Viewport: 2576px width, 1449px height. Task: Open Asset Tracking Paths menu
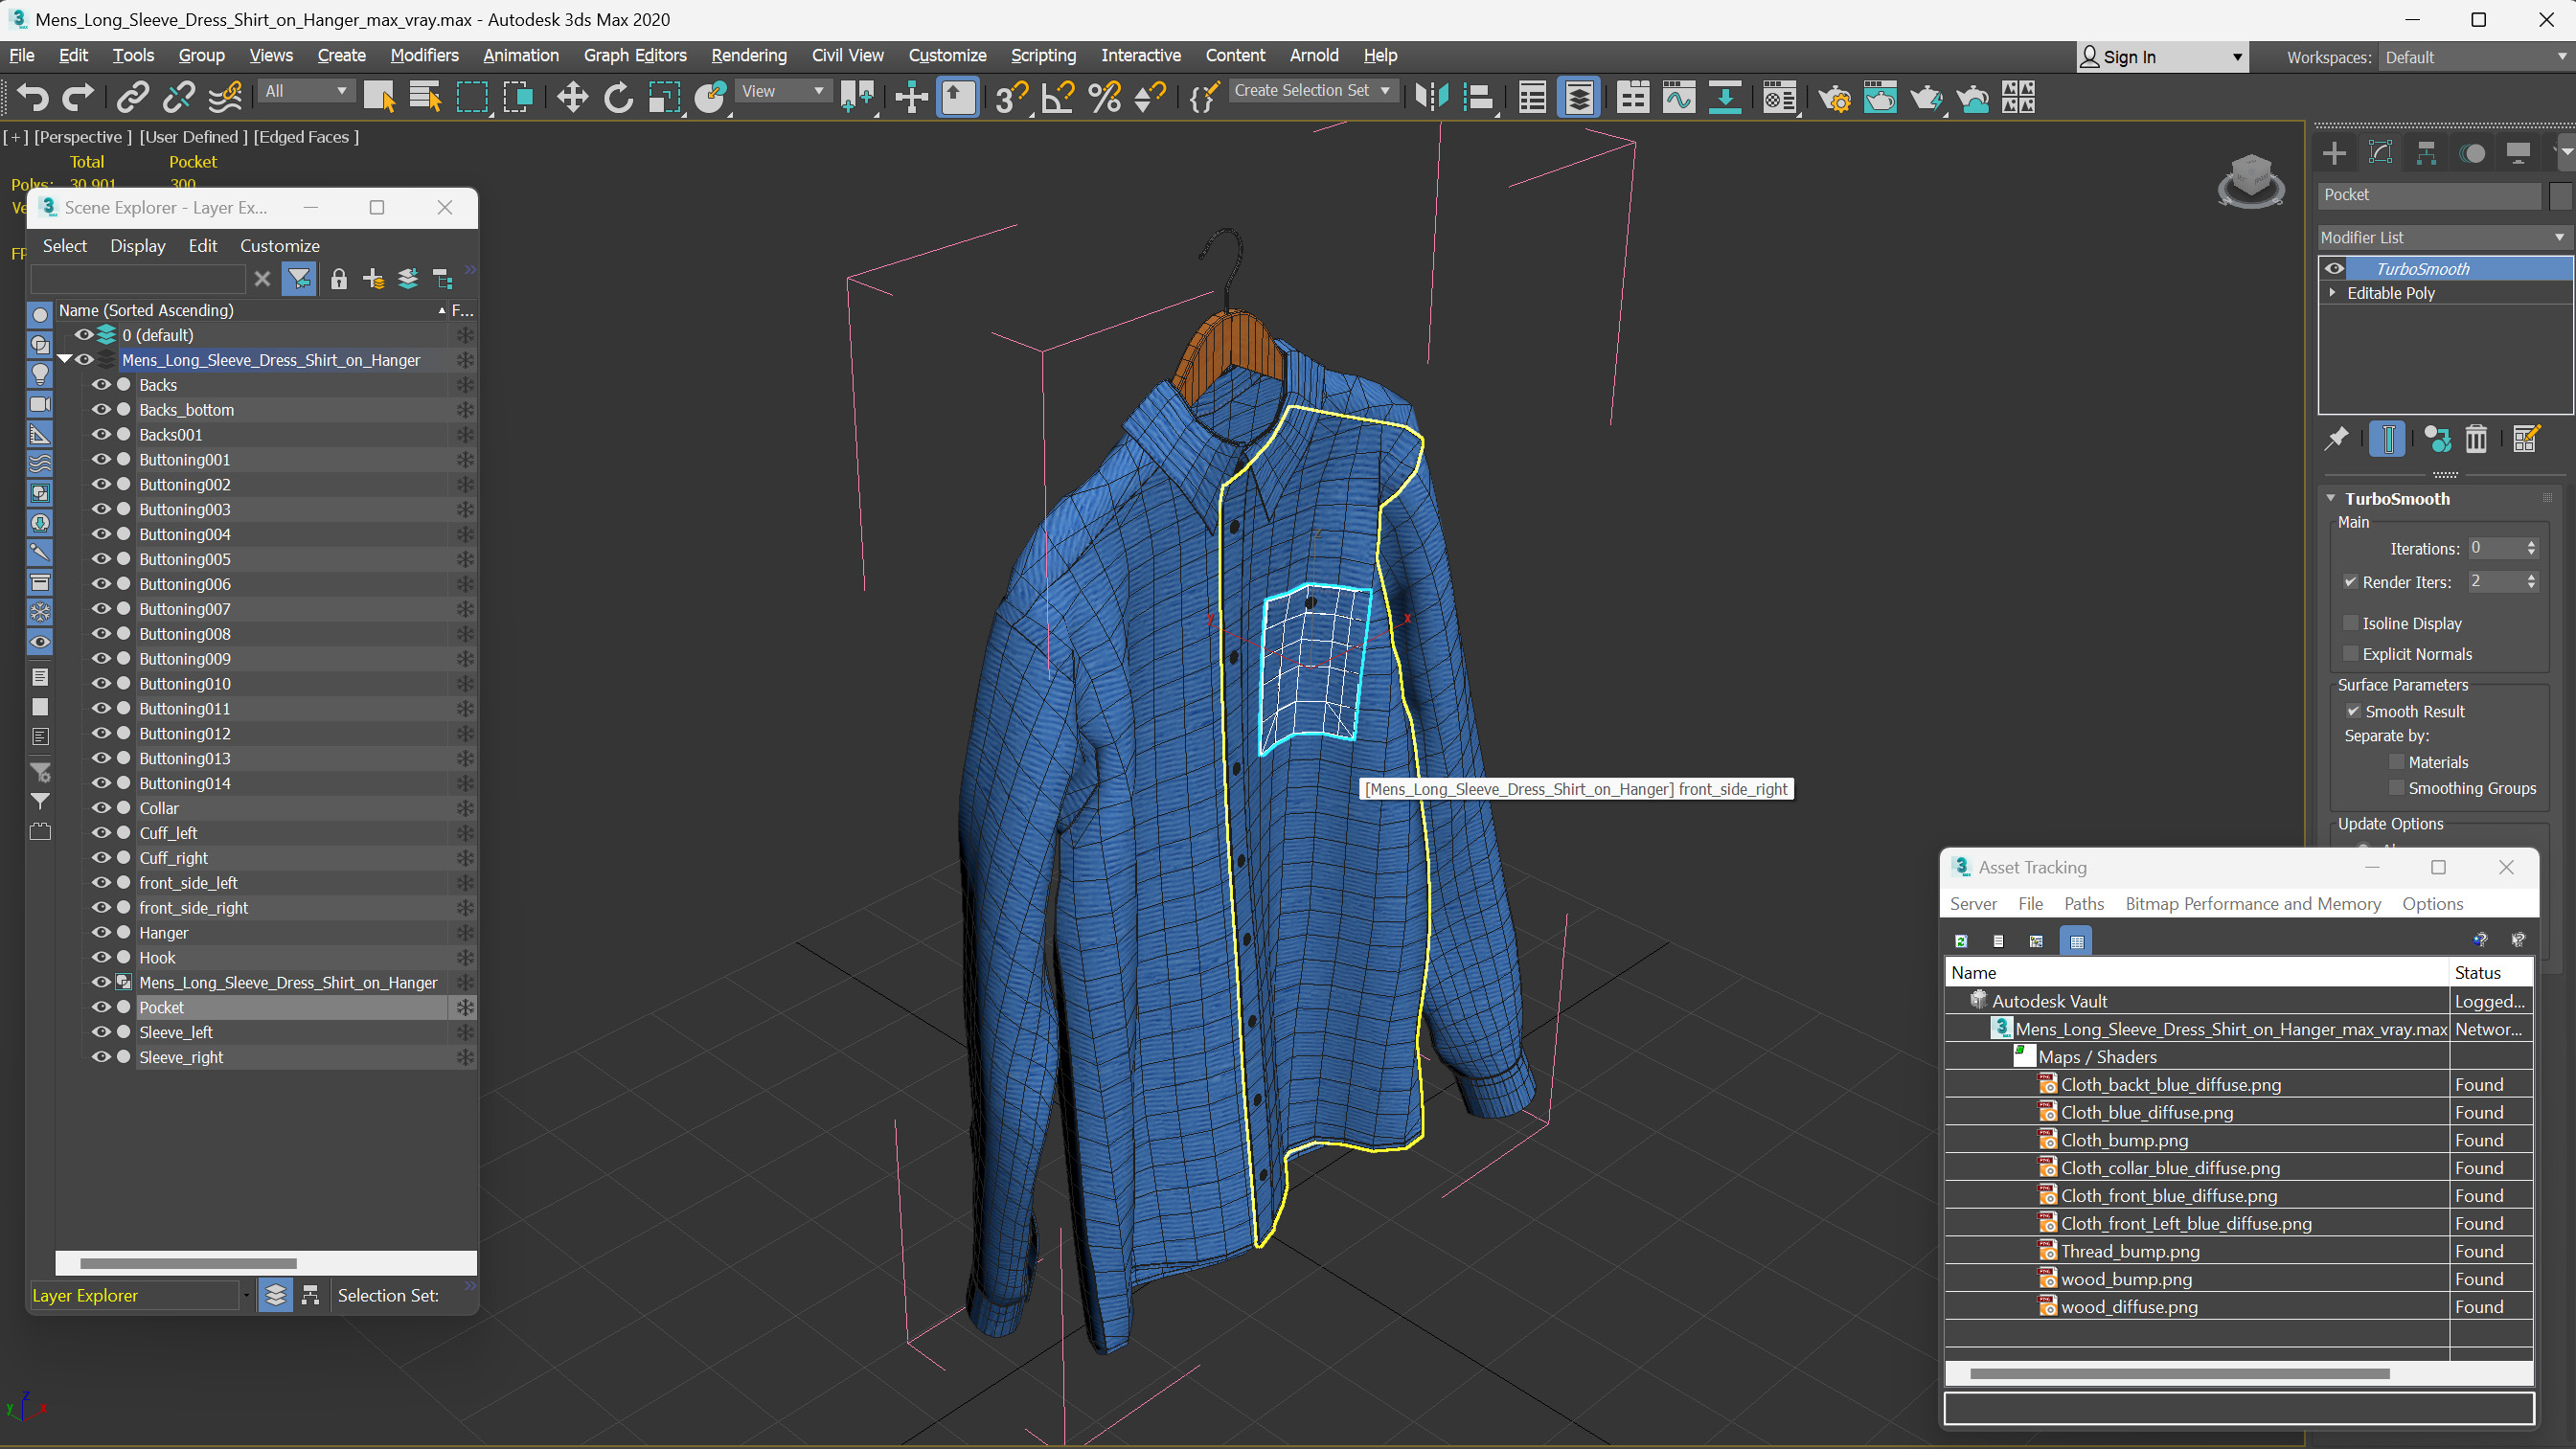coord(2084,903)
